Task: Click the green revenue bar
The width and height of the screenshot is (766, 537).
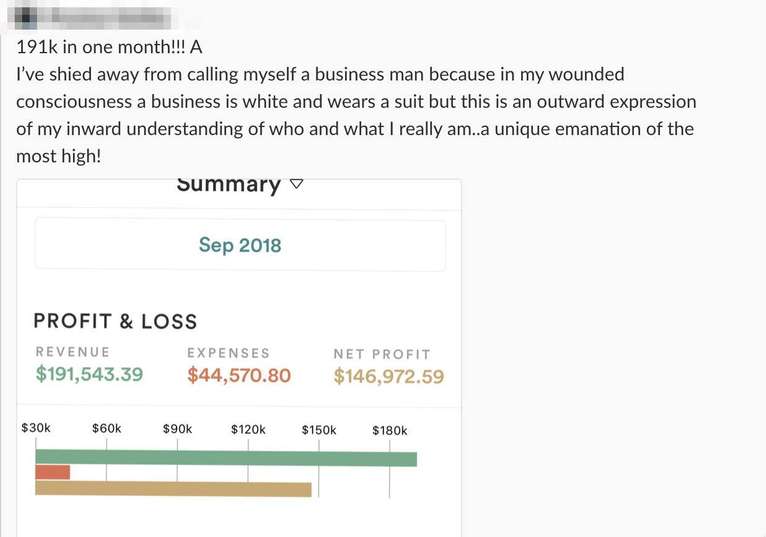Action: tap(226, 459)
